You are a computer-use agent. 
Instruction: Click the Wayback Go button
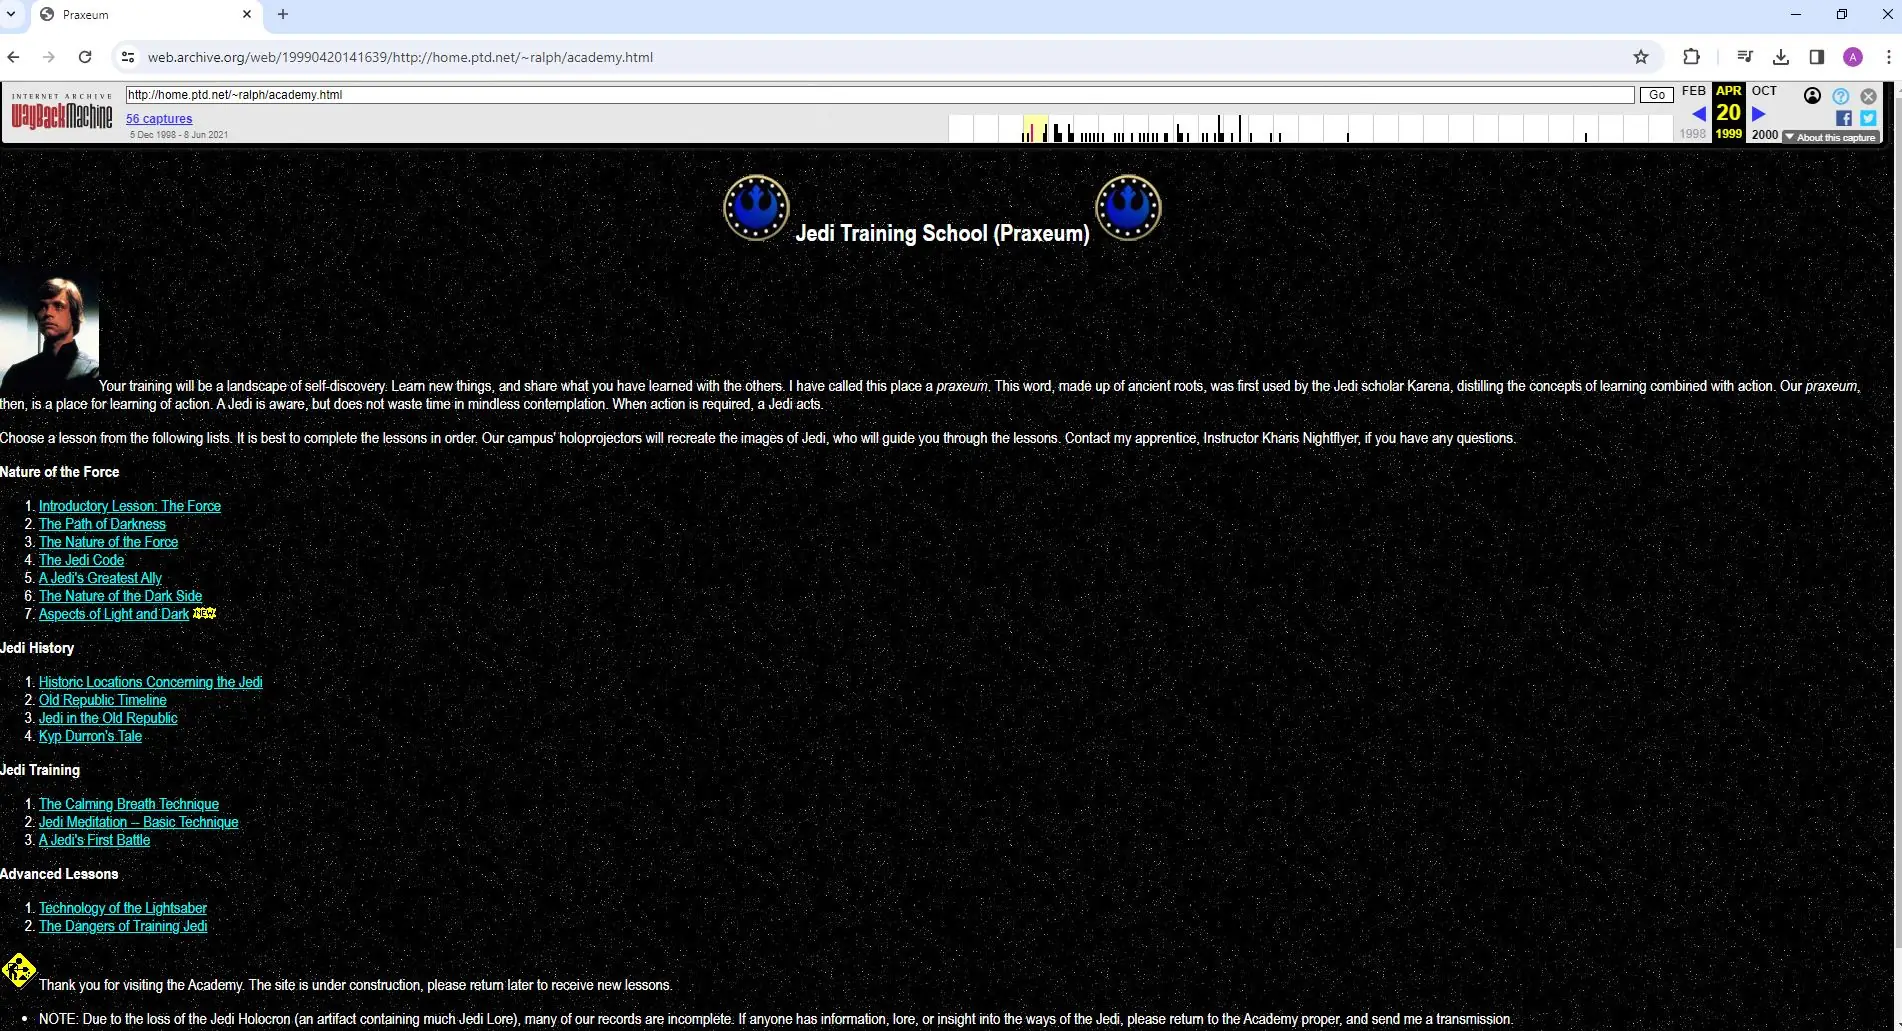click(x=1657, y=95)
